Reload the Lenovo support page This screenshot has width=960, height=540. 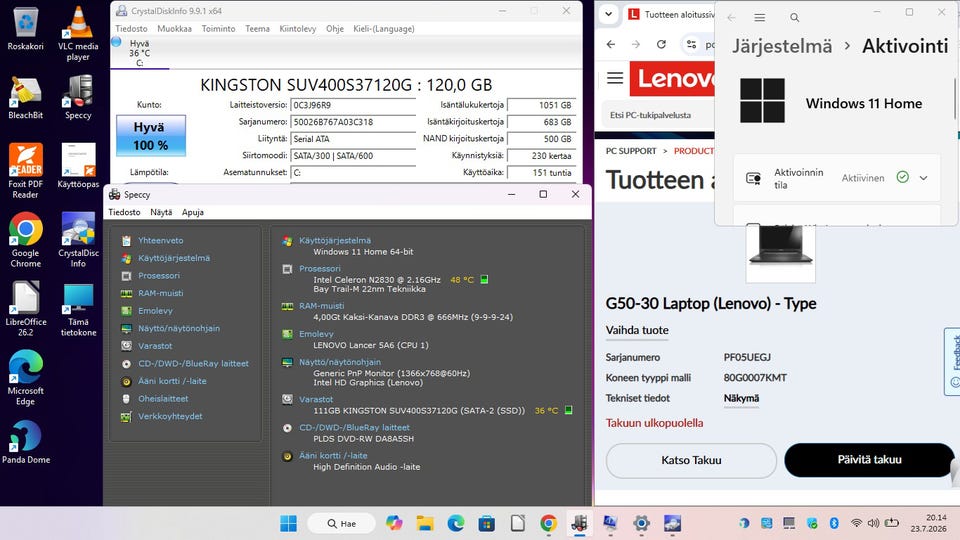tap(661, 44)
